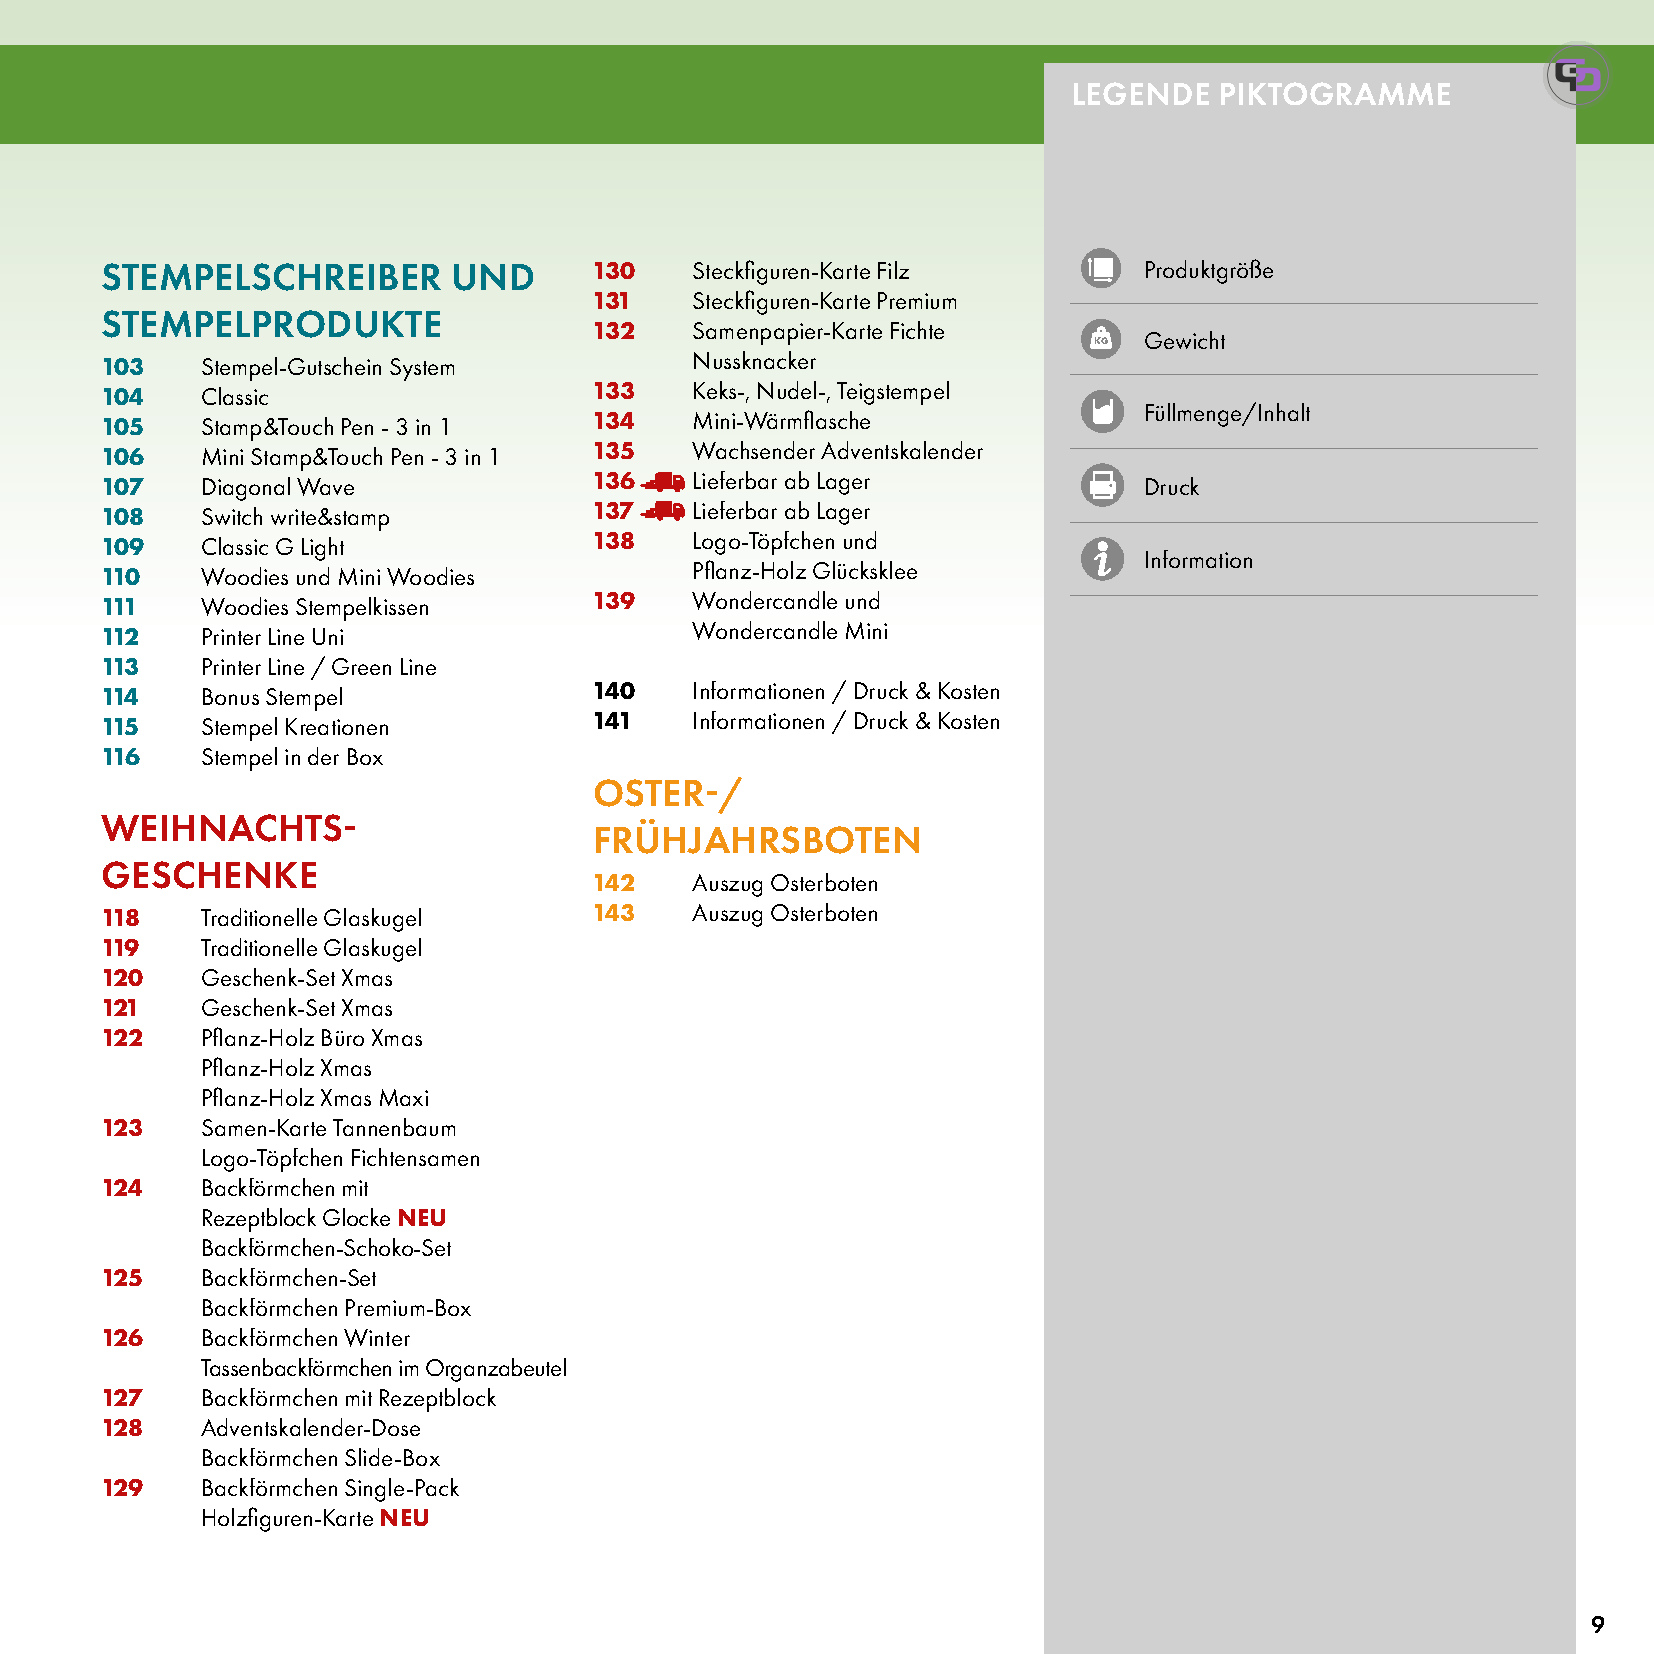Click 'Lieferbar ab Lager' on page 136
Viewport: 1654px width, 1654px height.
(x=781, y=482)
